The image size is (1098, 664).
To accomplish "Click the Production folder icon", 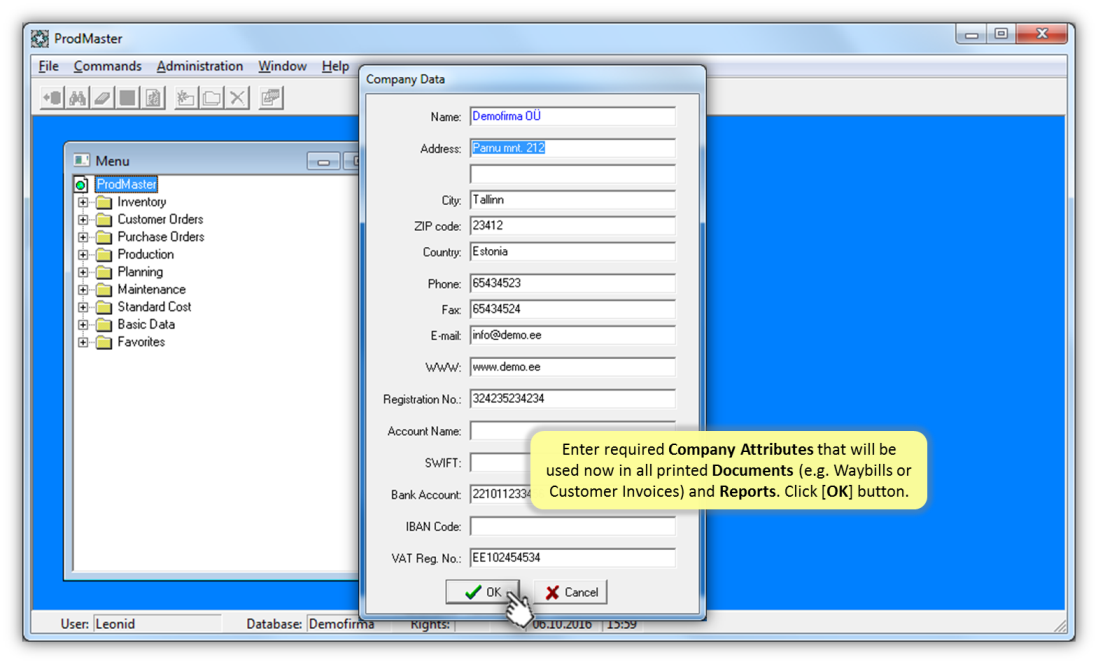I will [x=104, y=255].
